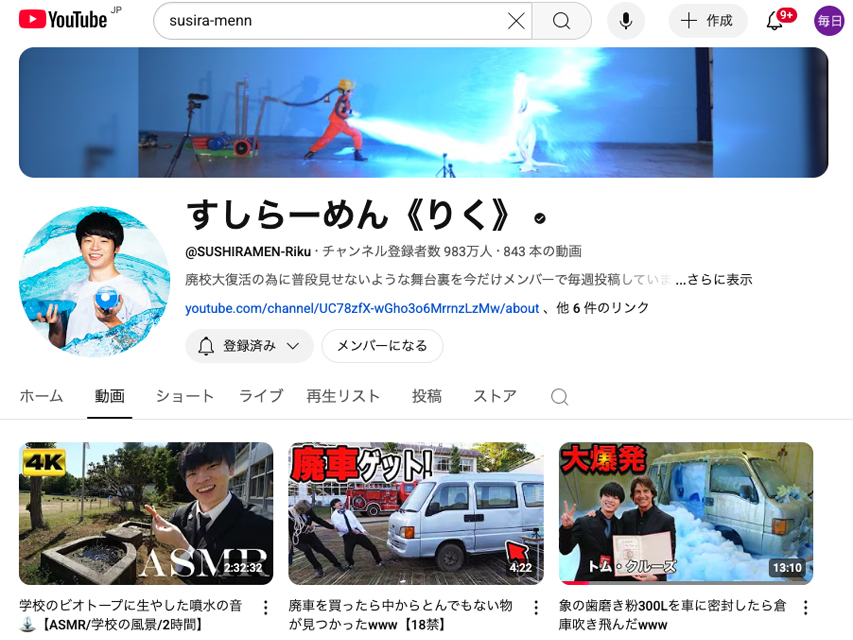Run the search with the magnifier icon
853x640 pixels.
click(560, 20)
